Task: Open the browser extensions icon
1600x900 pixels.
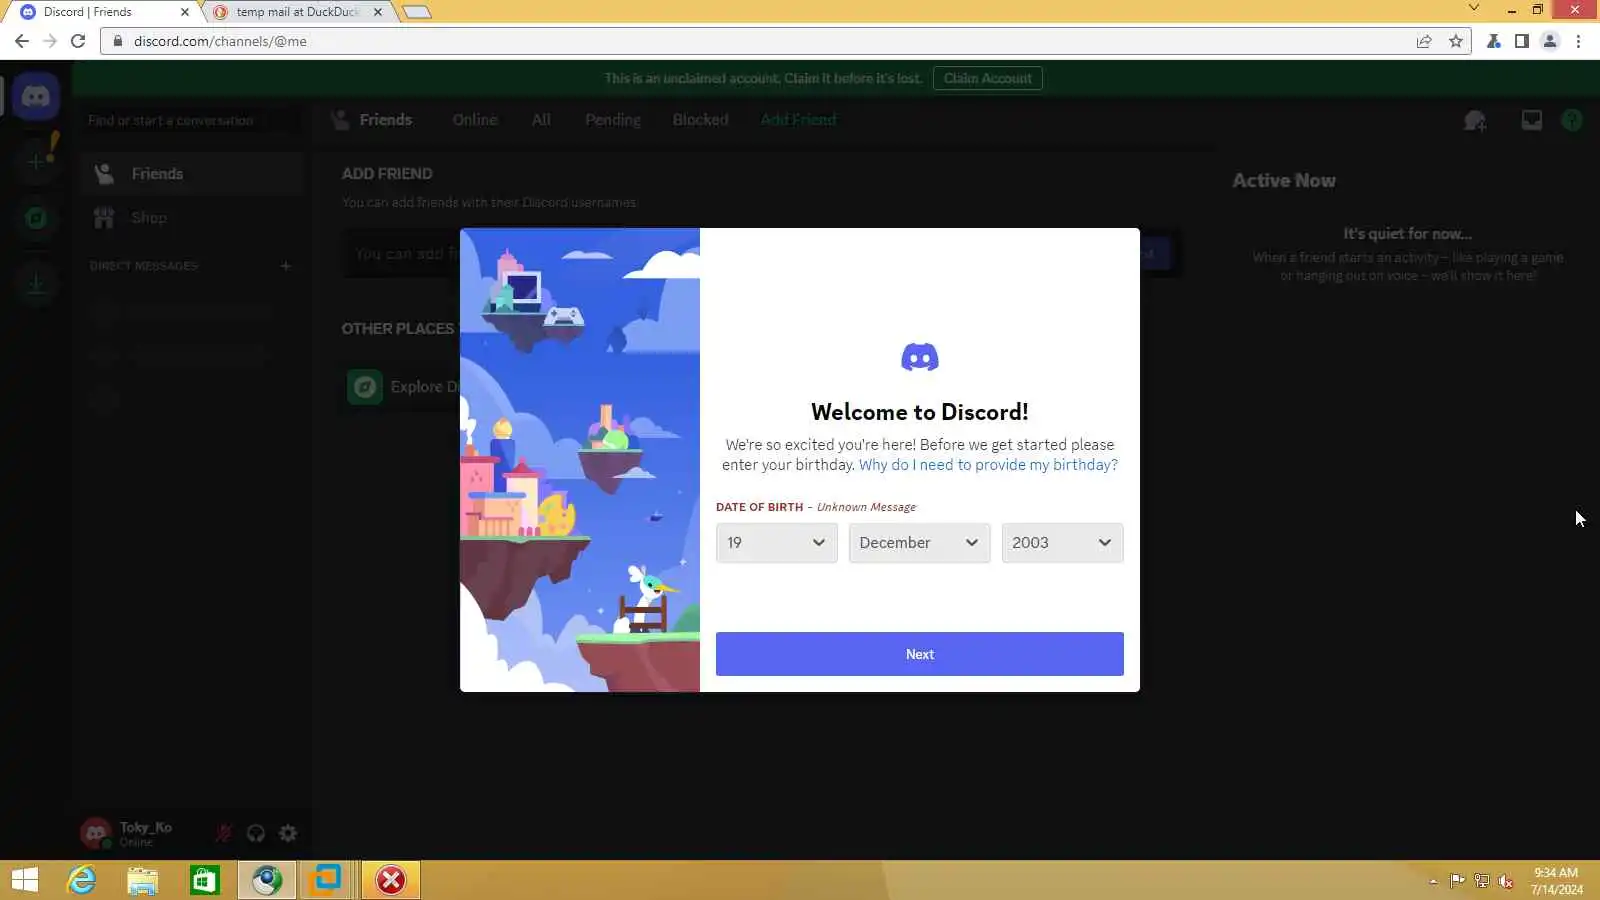Action: coord(1493,41)
